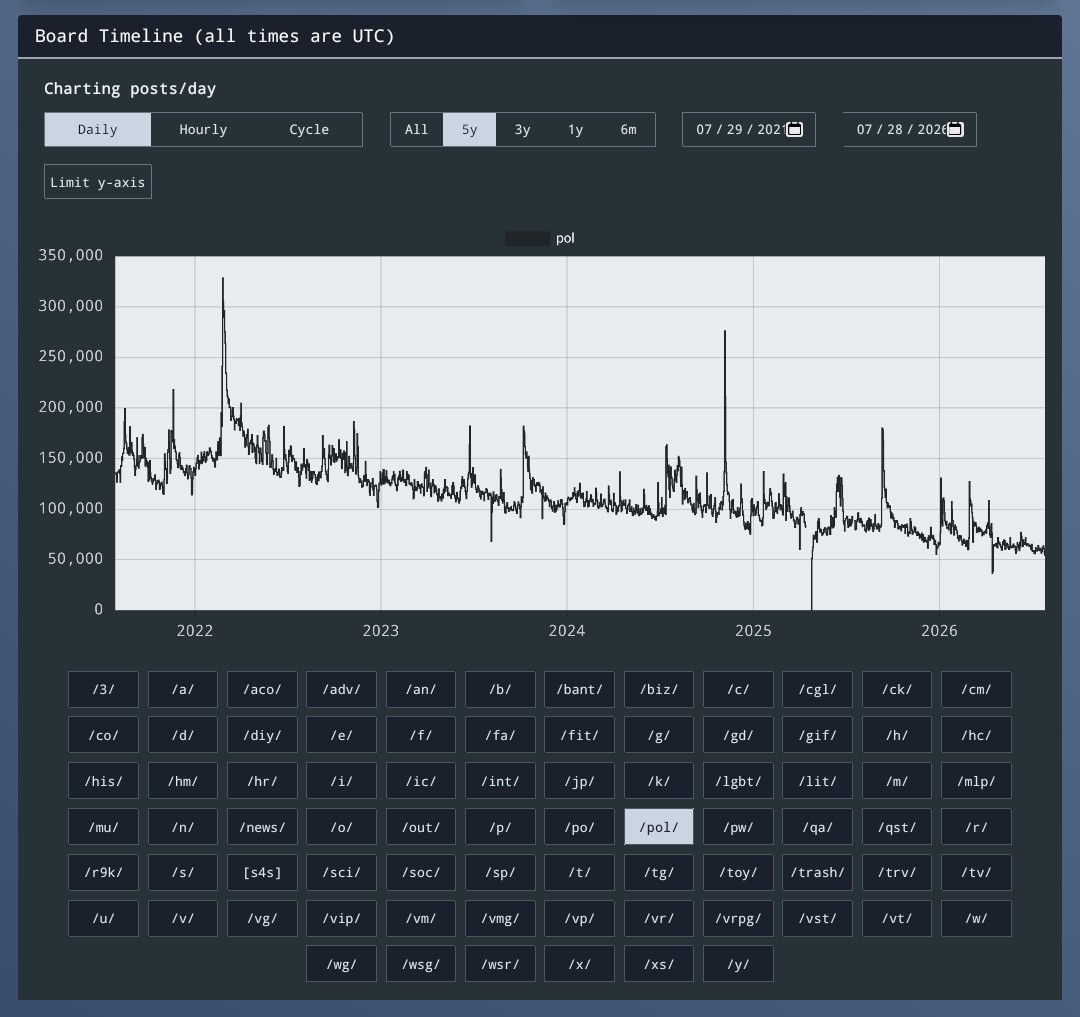Pick the /cgl/ board

click(818, 689)
